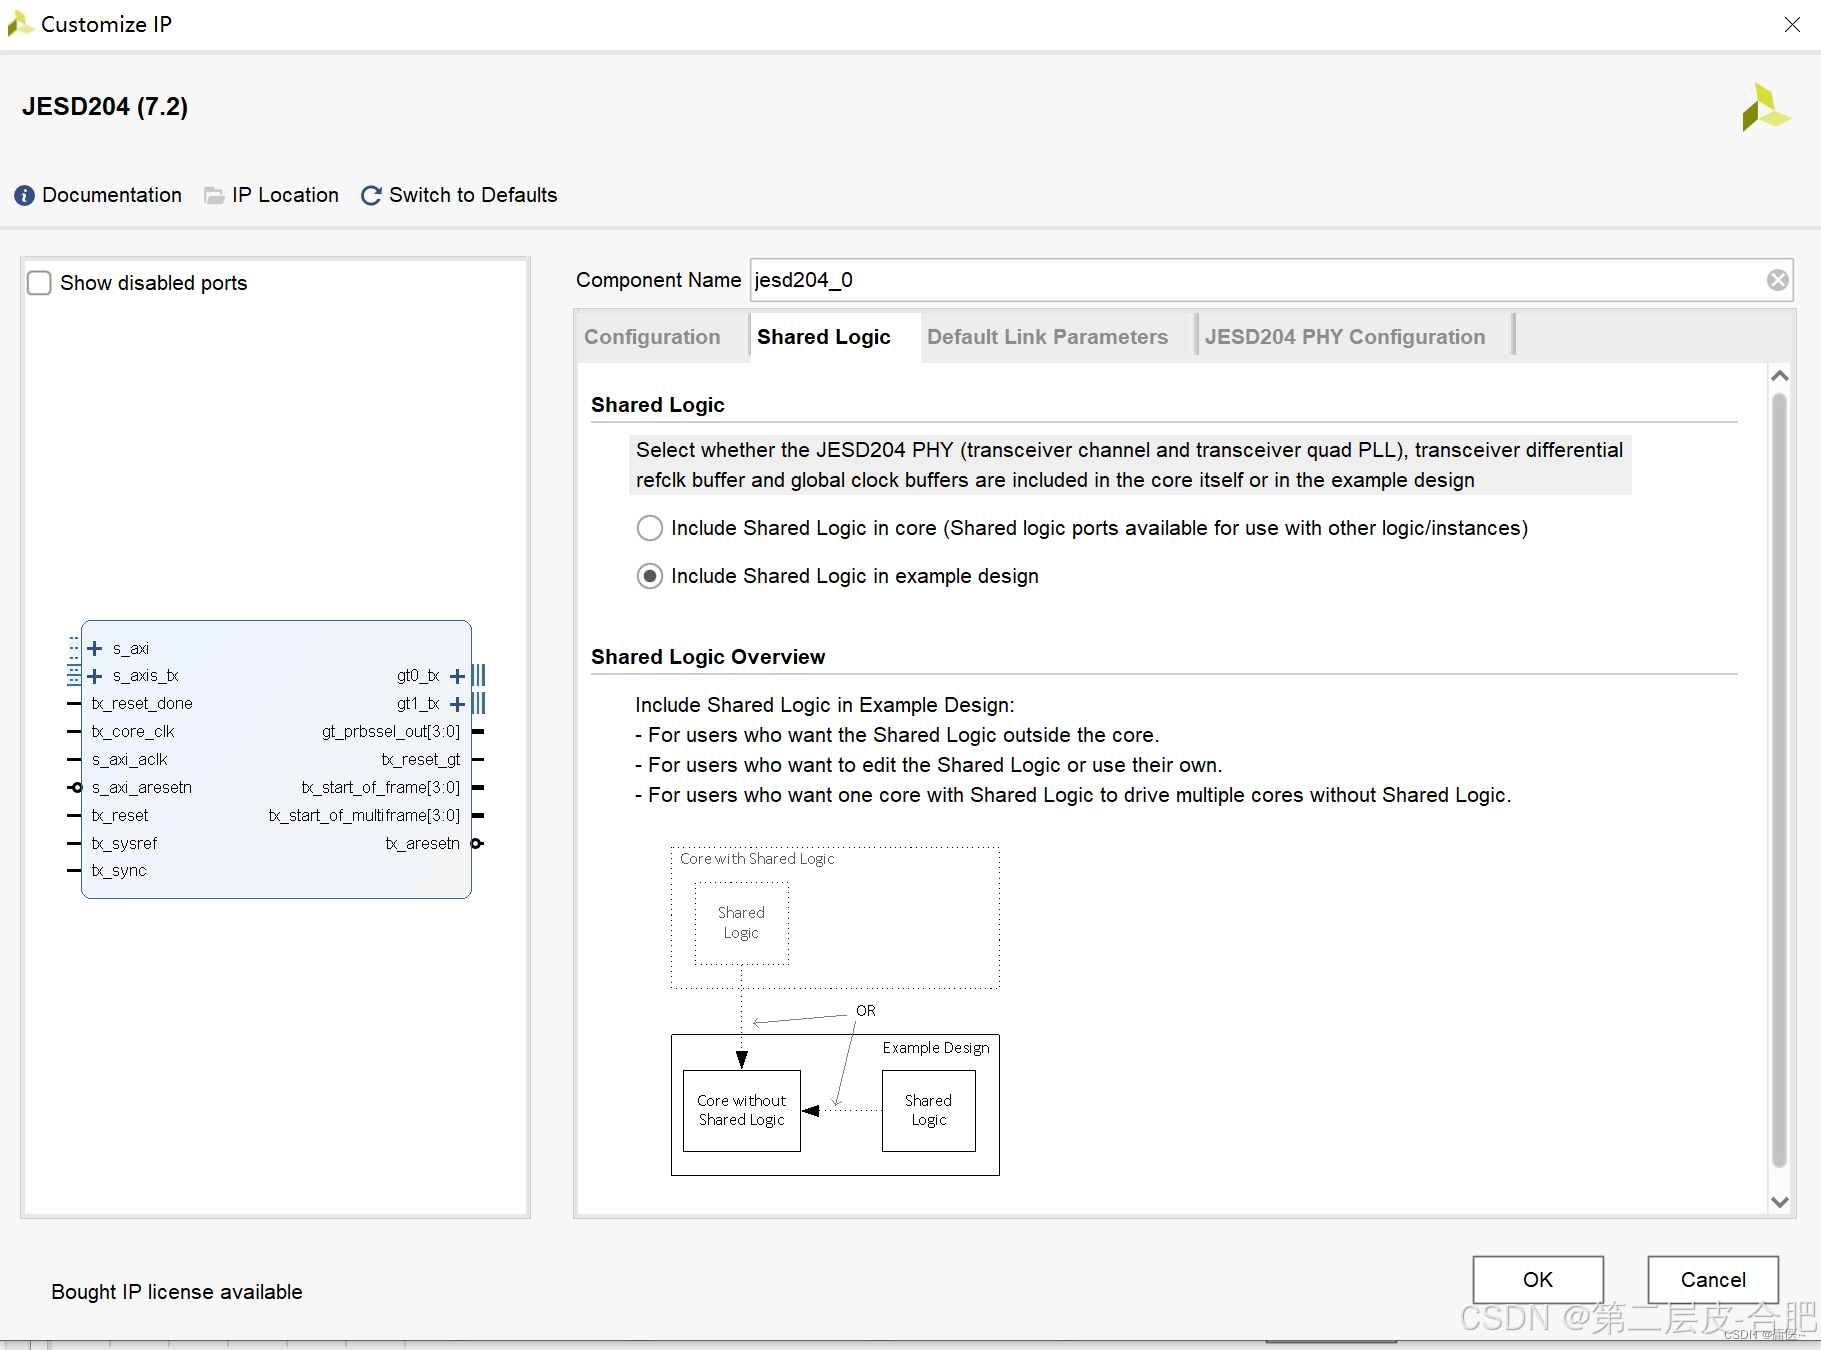Expand the s_axis_tx port plus icon
1821x1350 pixels.
pyautogui.click(x=96, y=676)
